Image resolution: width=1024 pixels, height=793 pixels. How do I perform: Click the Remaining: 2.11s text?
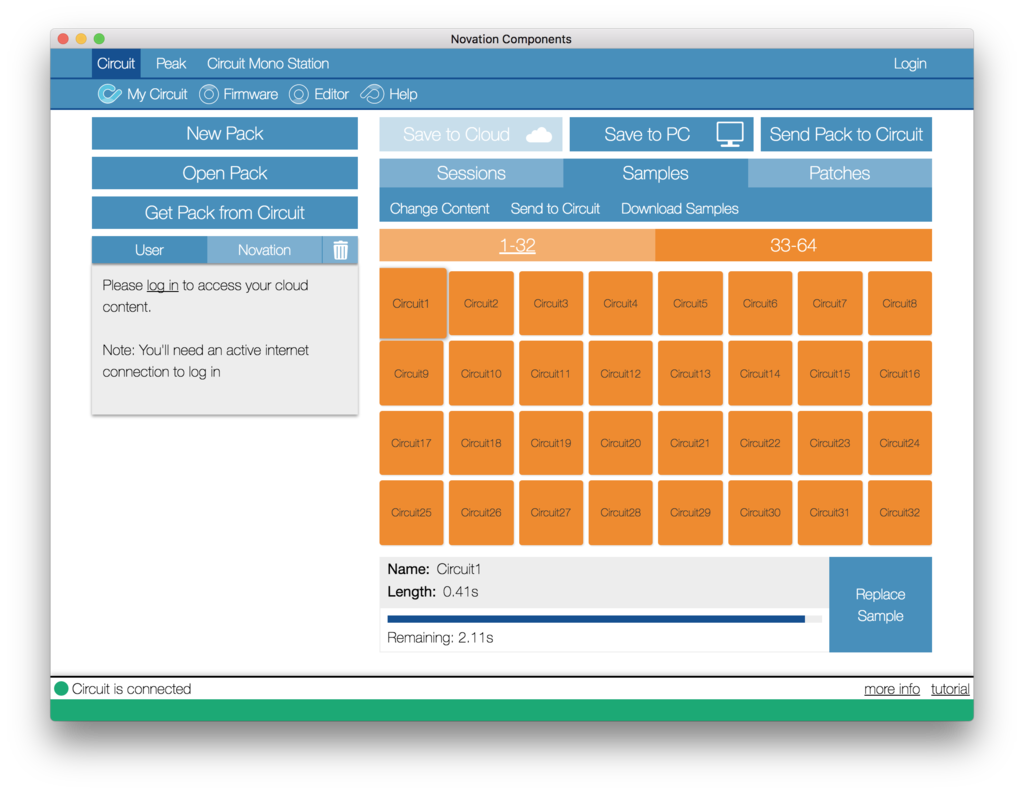click(440, 638)
